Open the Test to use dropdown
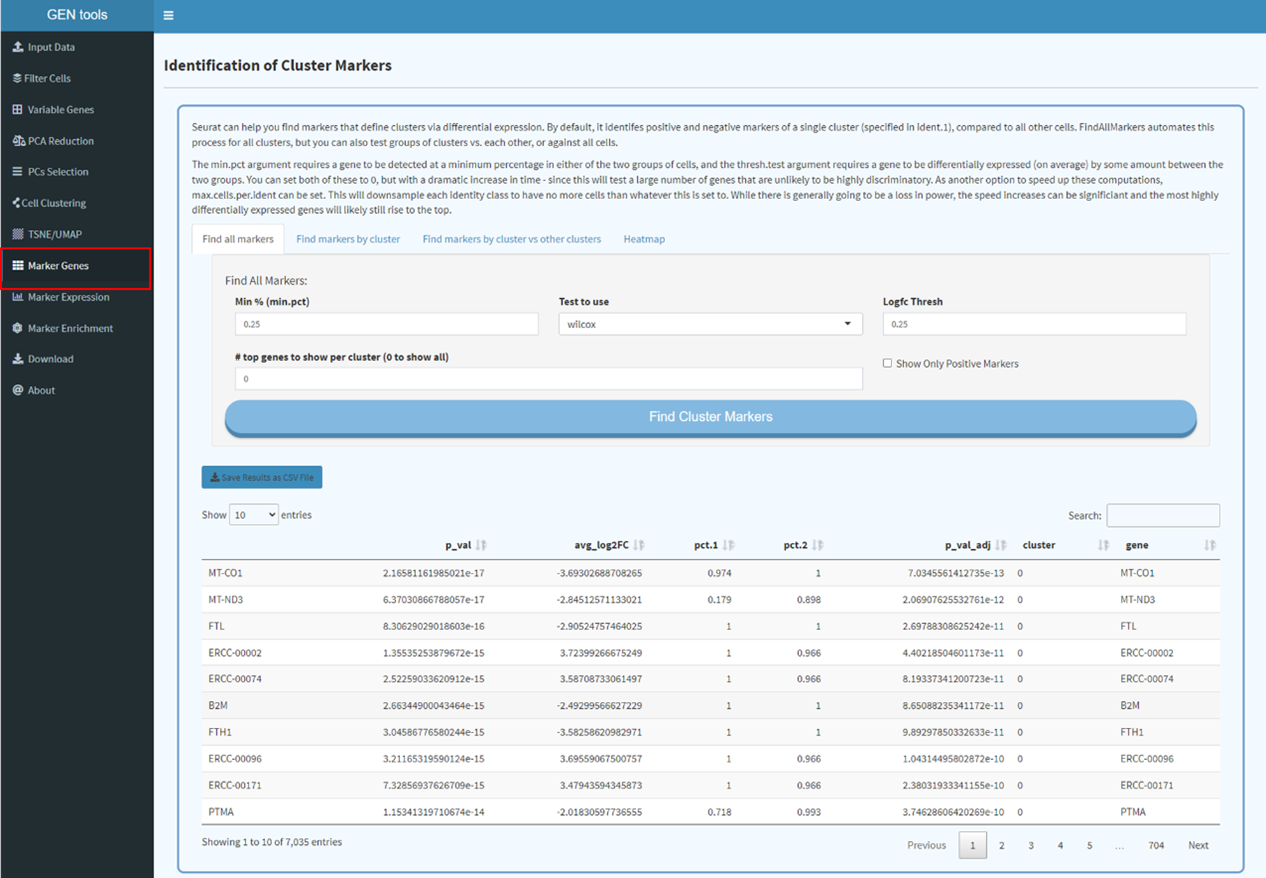 point(710,324)
